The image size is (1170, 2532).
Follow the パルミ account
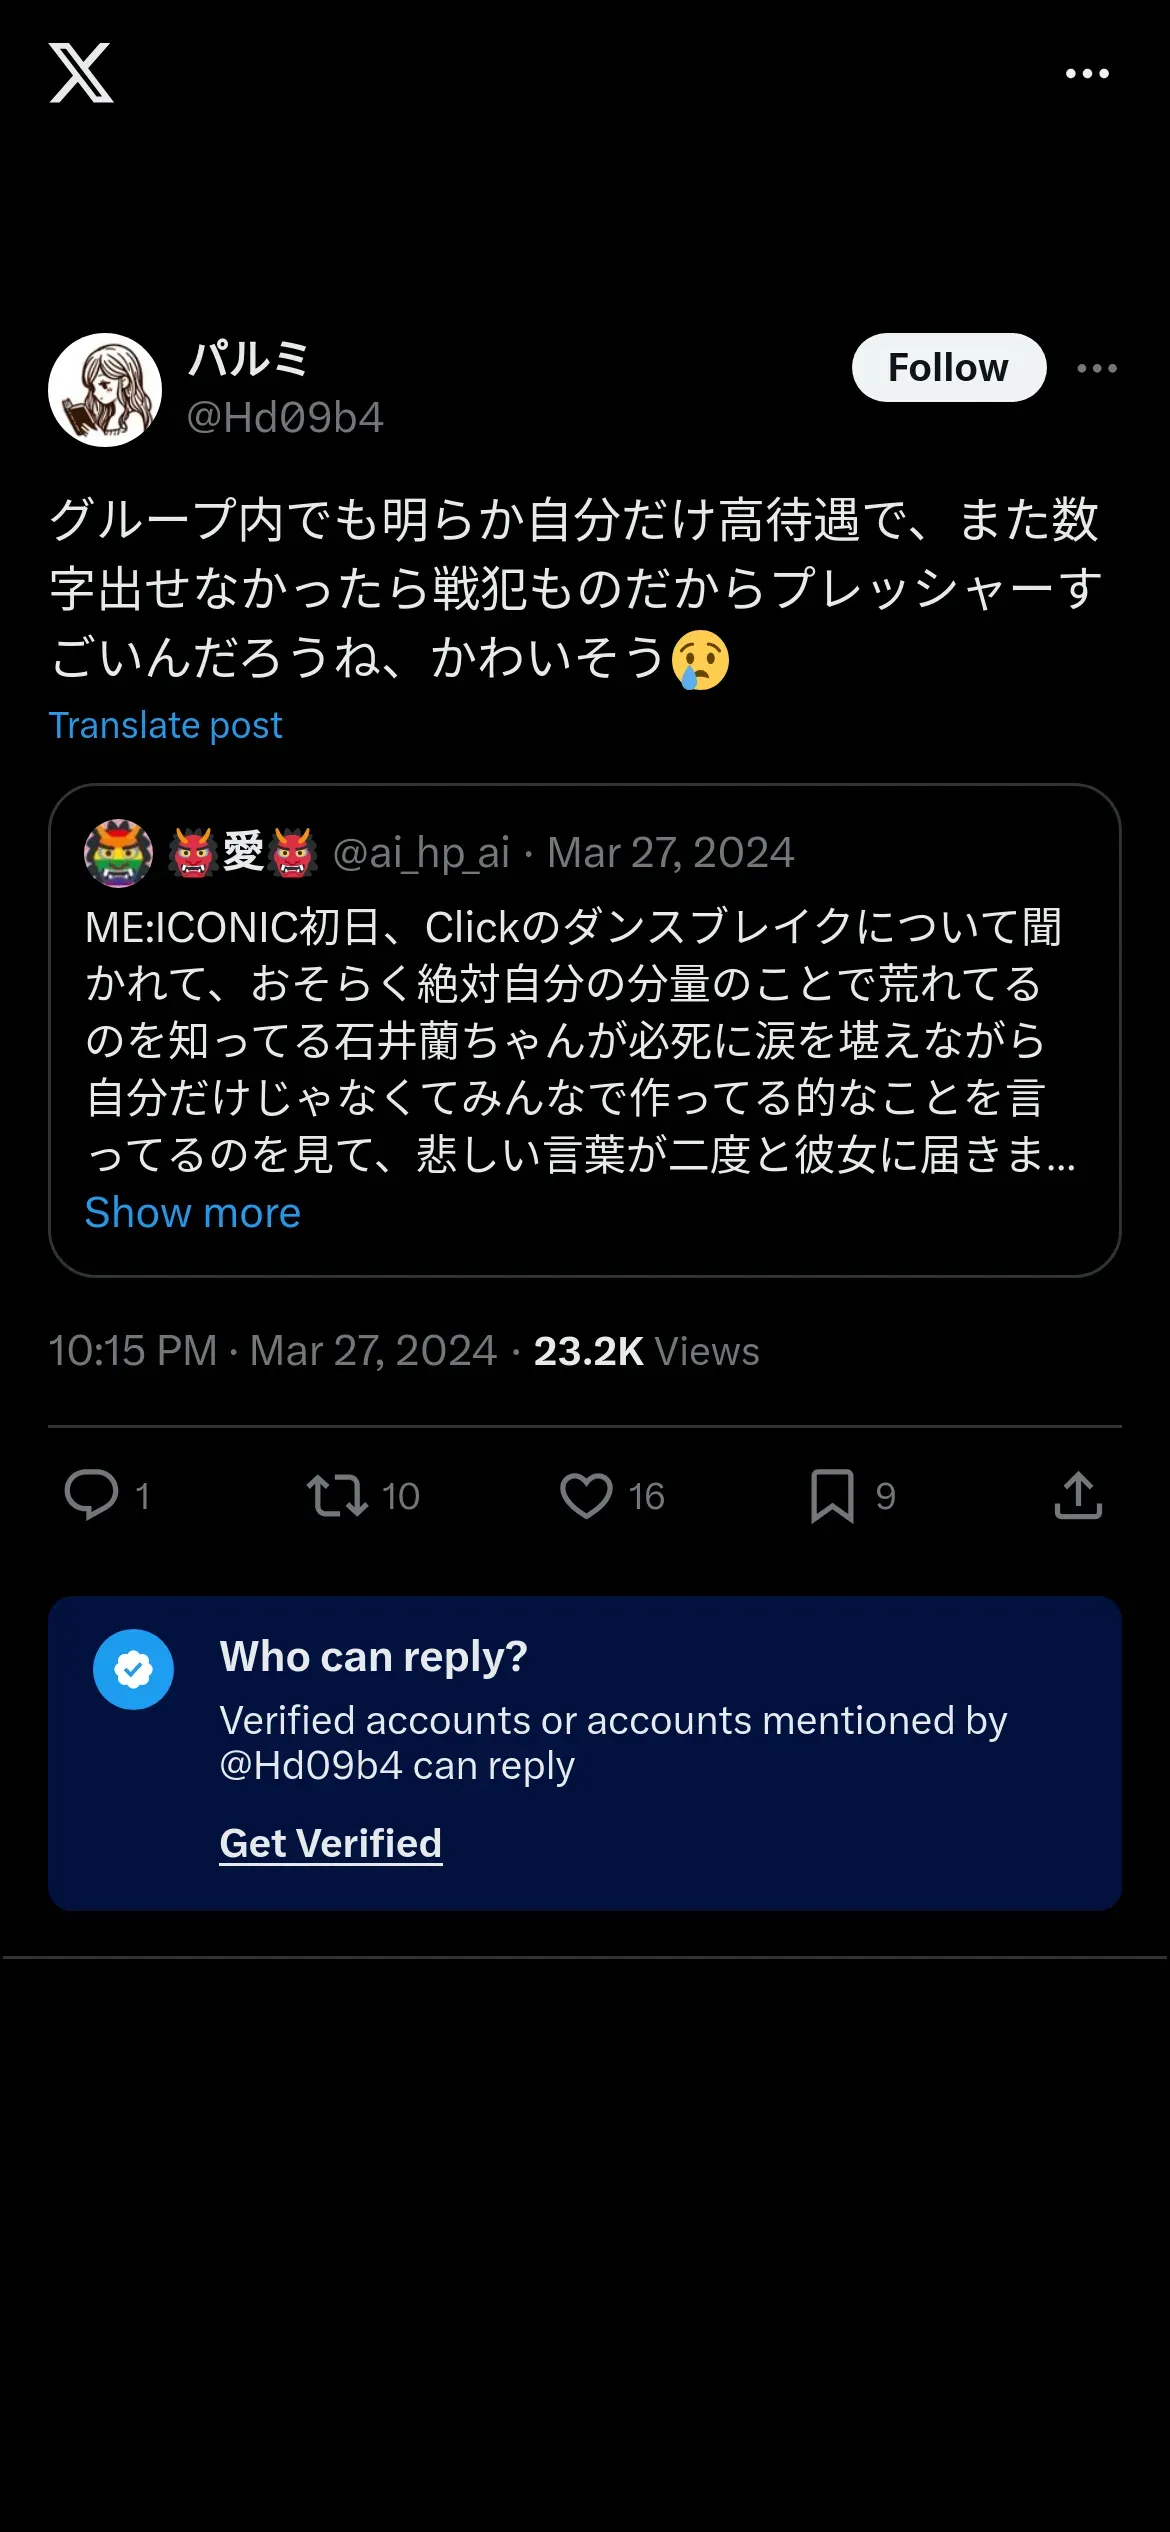click(x=948, y=368)
